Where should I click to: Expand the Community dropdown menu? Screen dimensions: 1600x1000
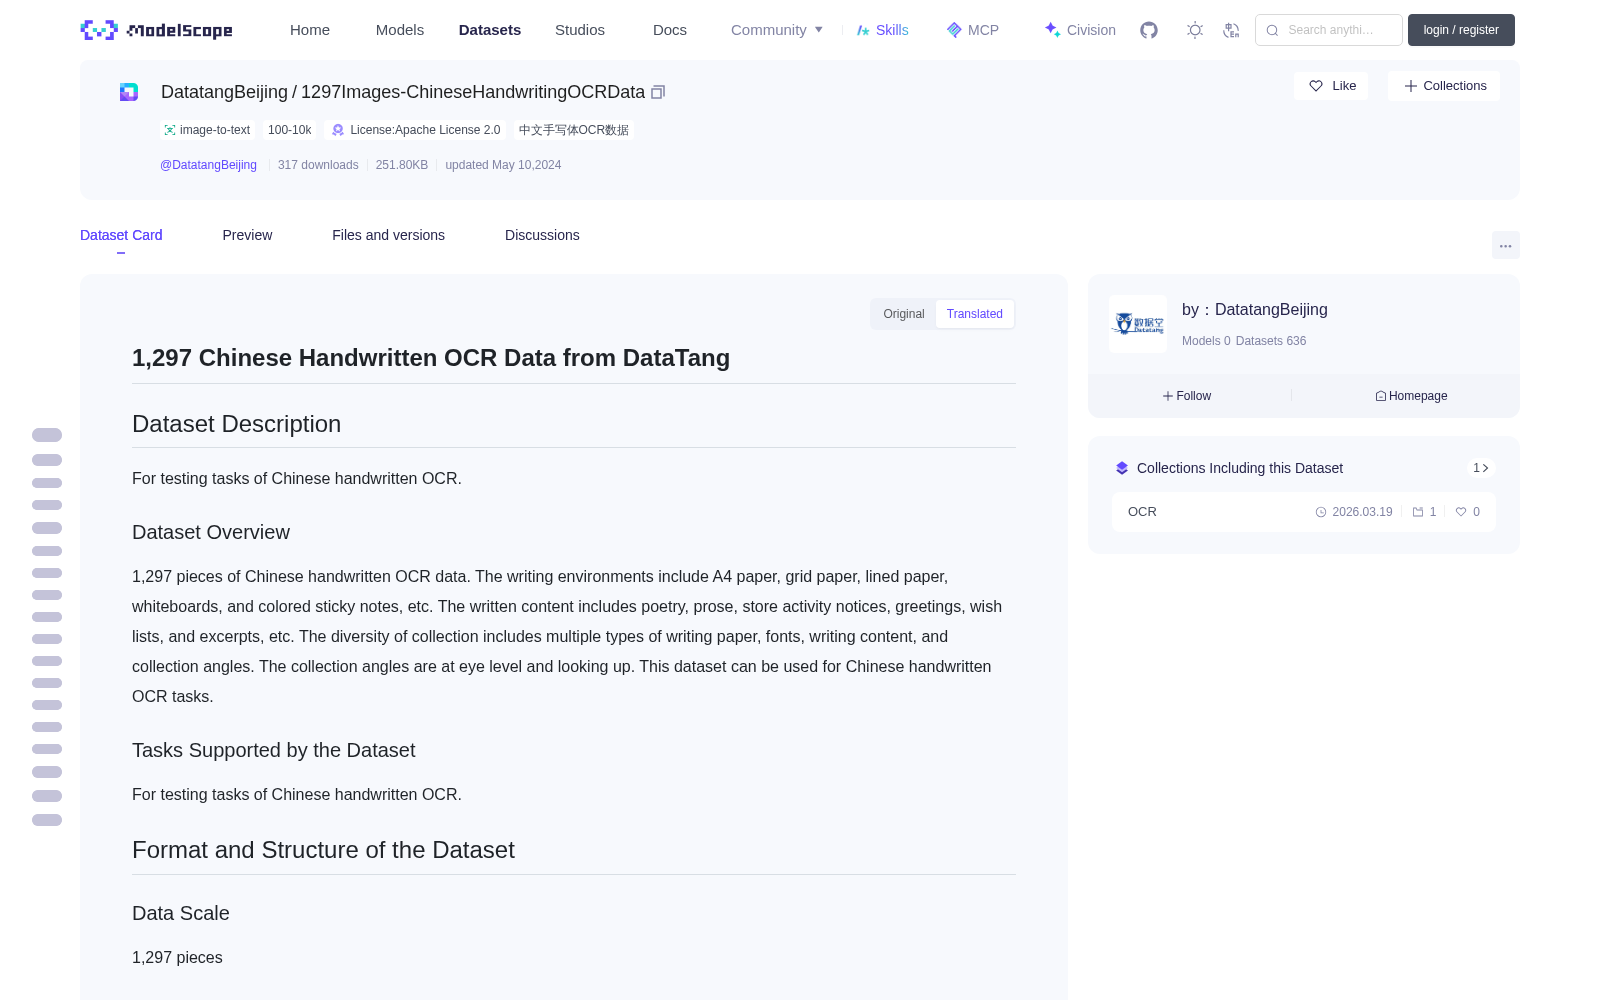pos(777,30)
